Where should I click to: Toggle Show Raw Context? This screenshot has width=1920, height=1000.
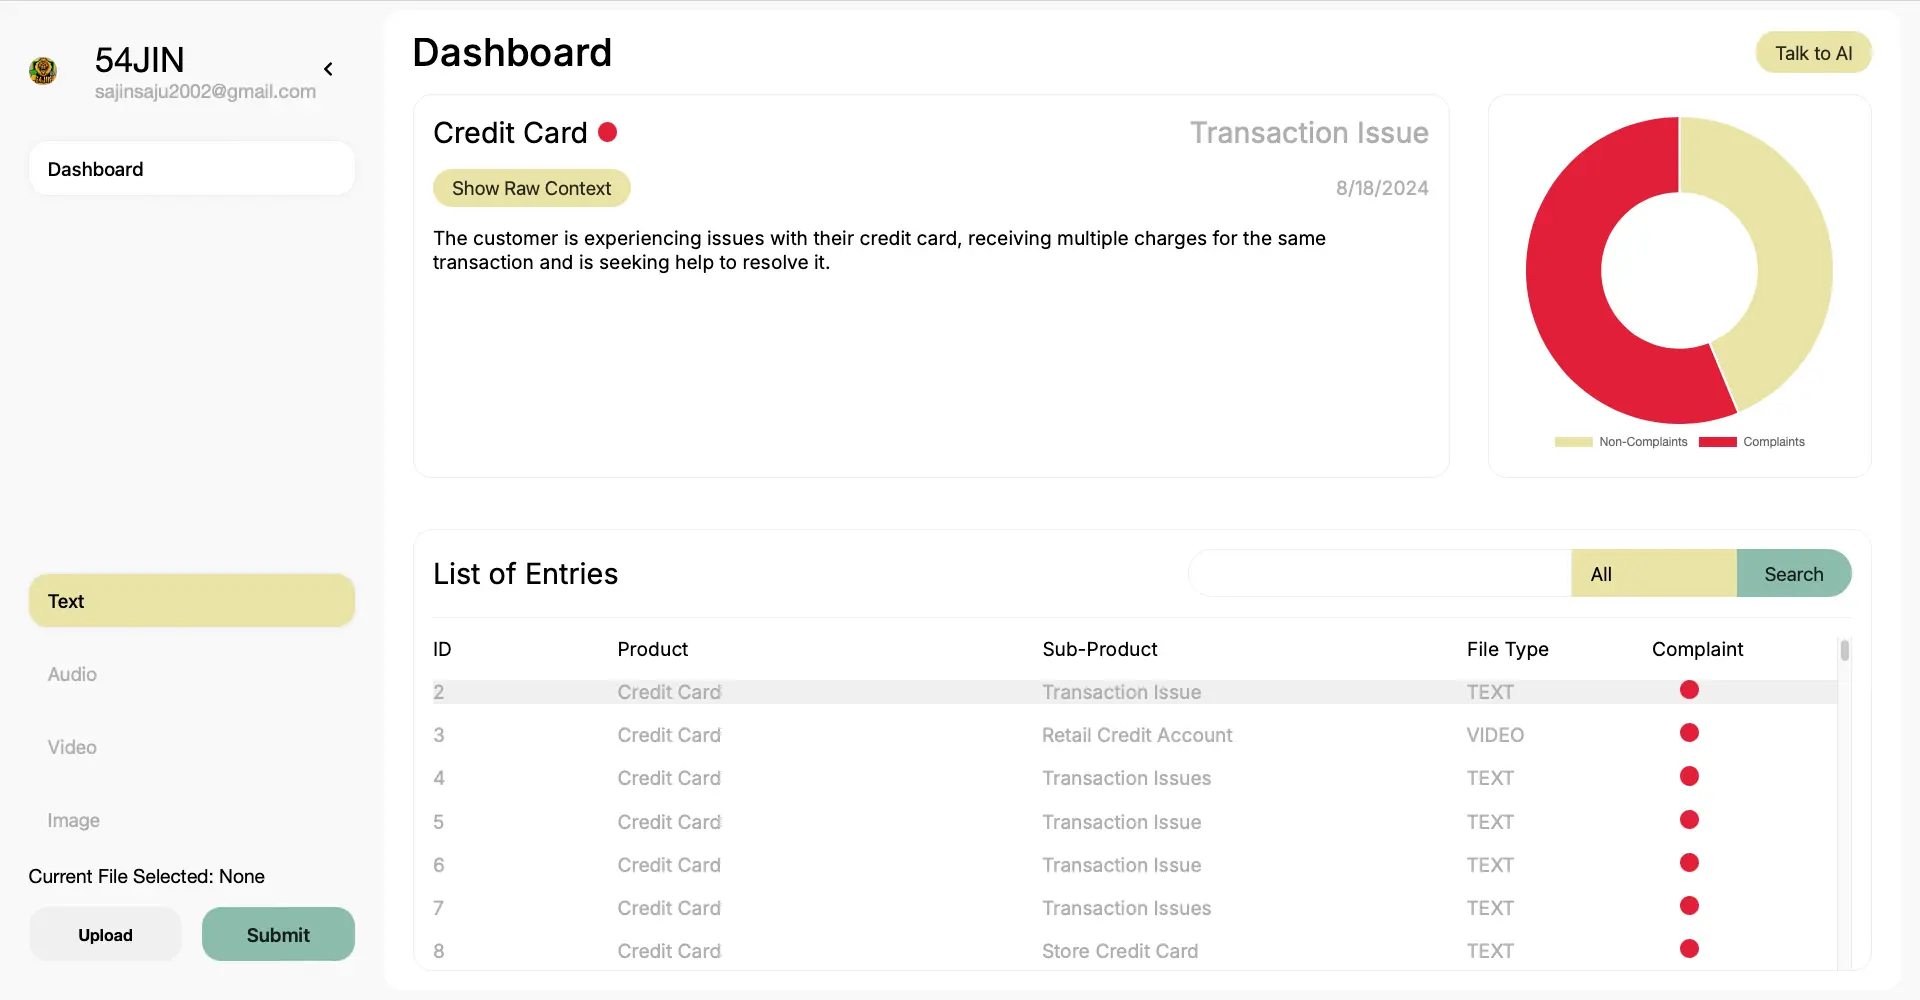(x=531, y=188)
